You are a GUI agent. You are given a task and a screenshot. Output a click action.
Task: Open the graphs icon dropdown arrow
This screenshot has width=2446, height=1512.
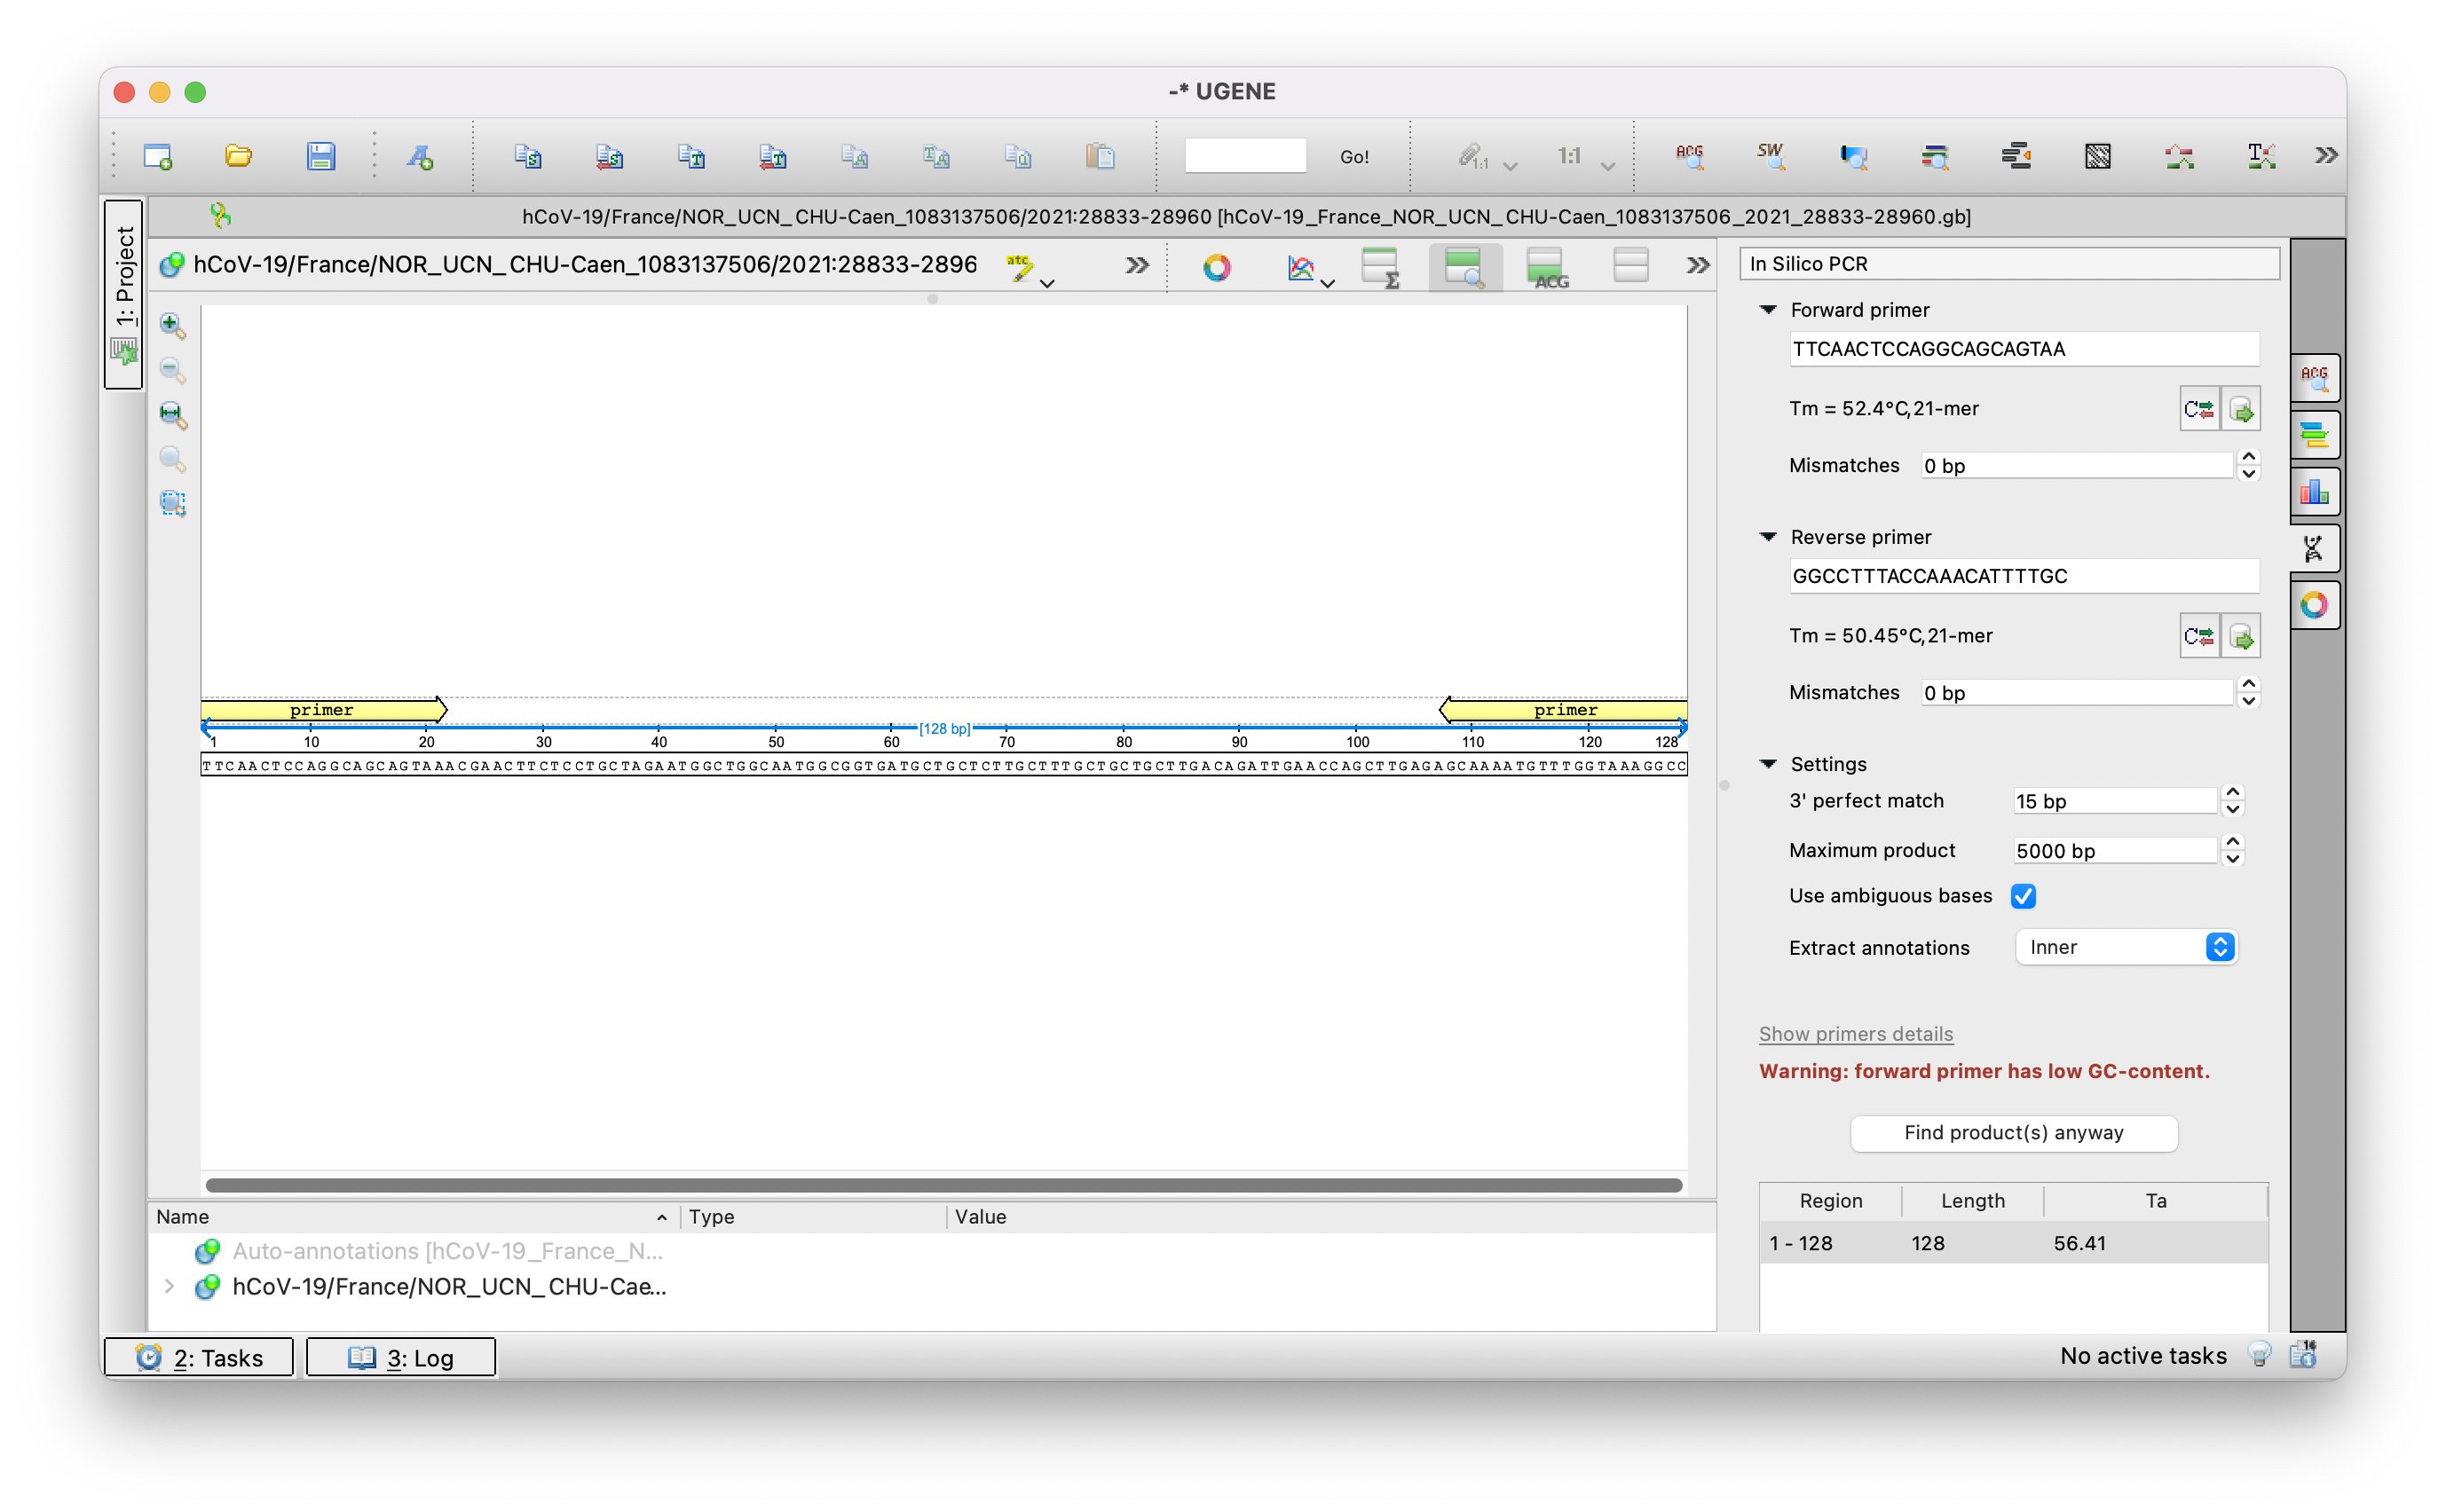pos(1327,284)
